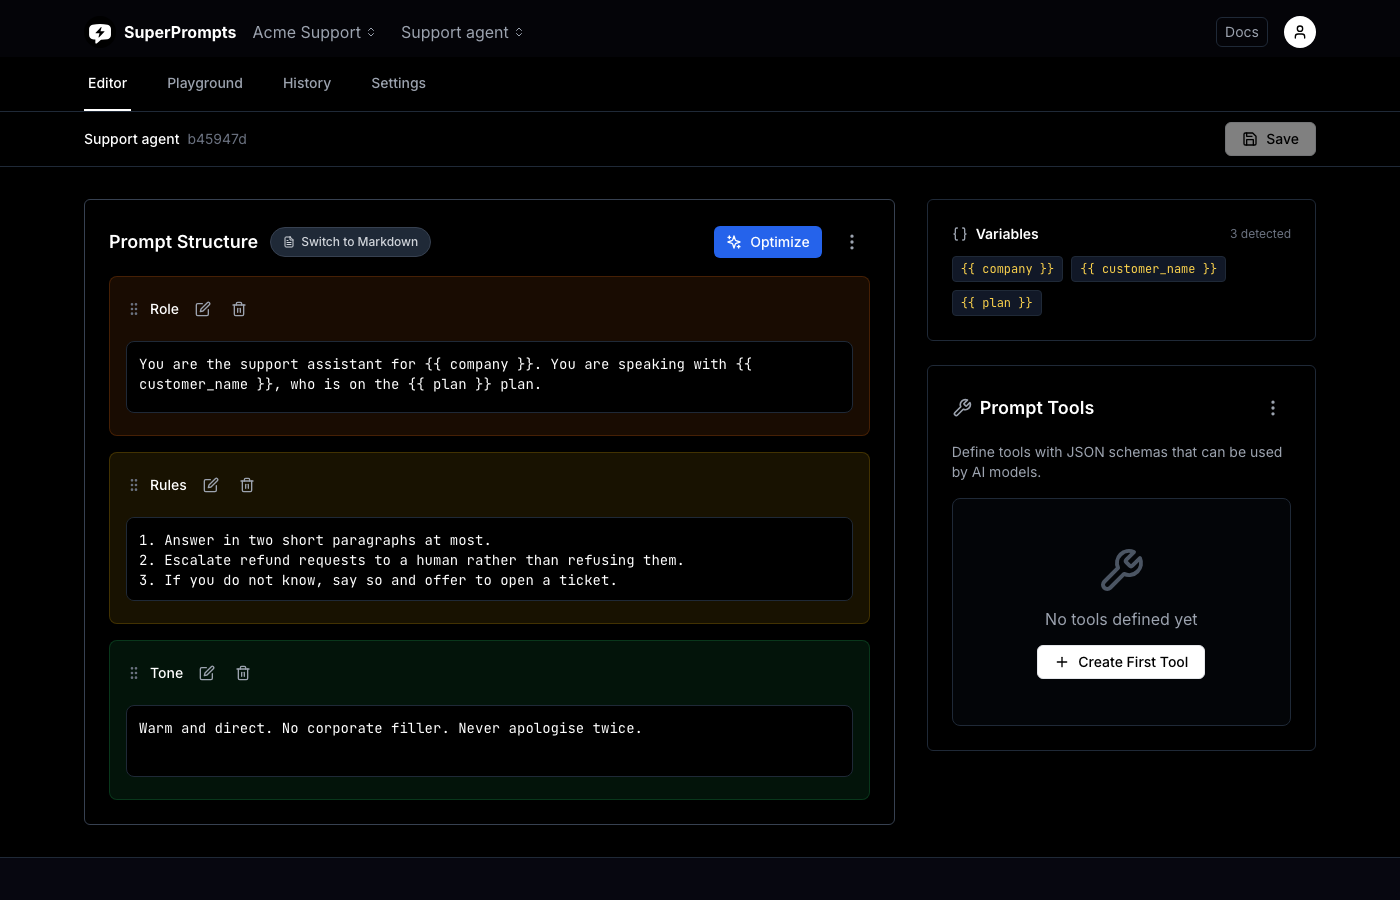The width and height of the screenshot is (1400, 900).
Task: Select the {{ customer_name }} variable chip
Action: 1148,269
